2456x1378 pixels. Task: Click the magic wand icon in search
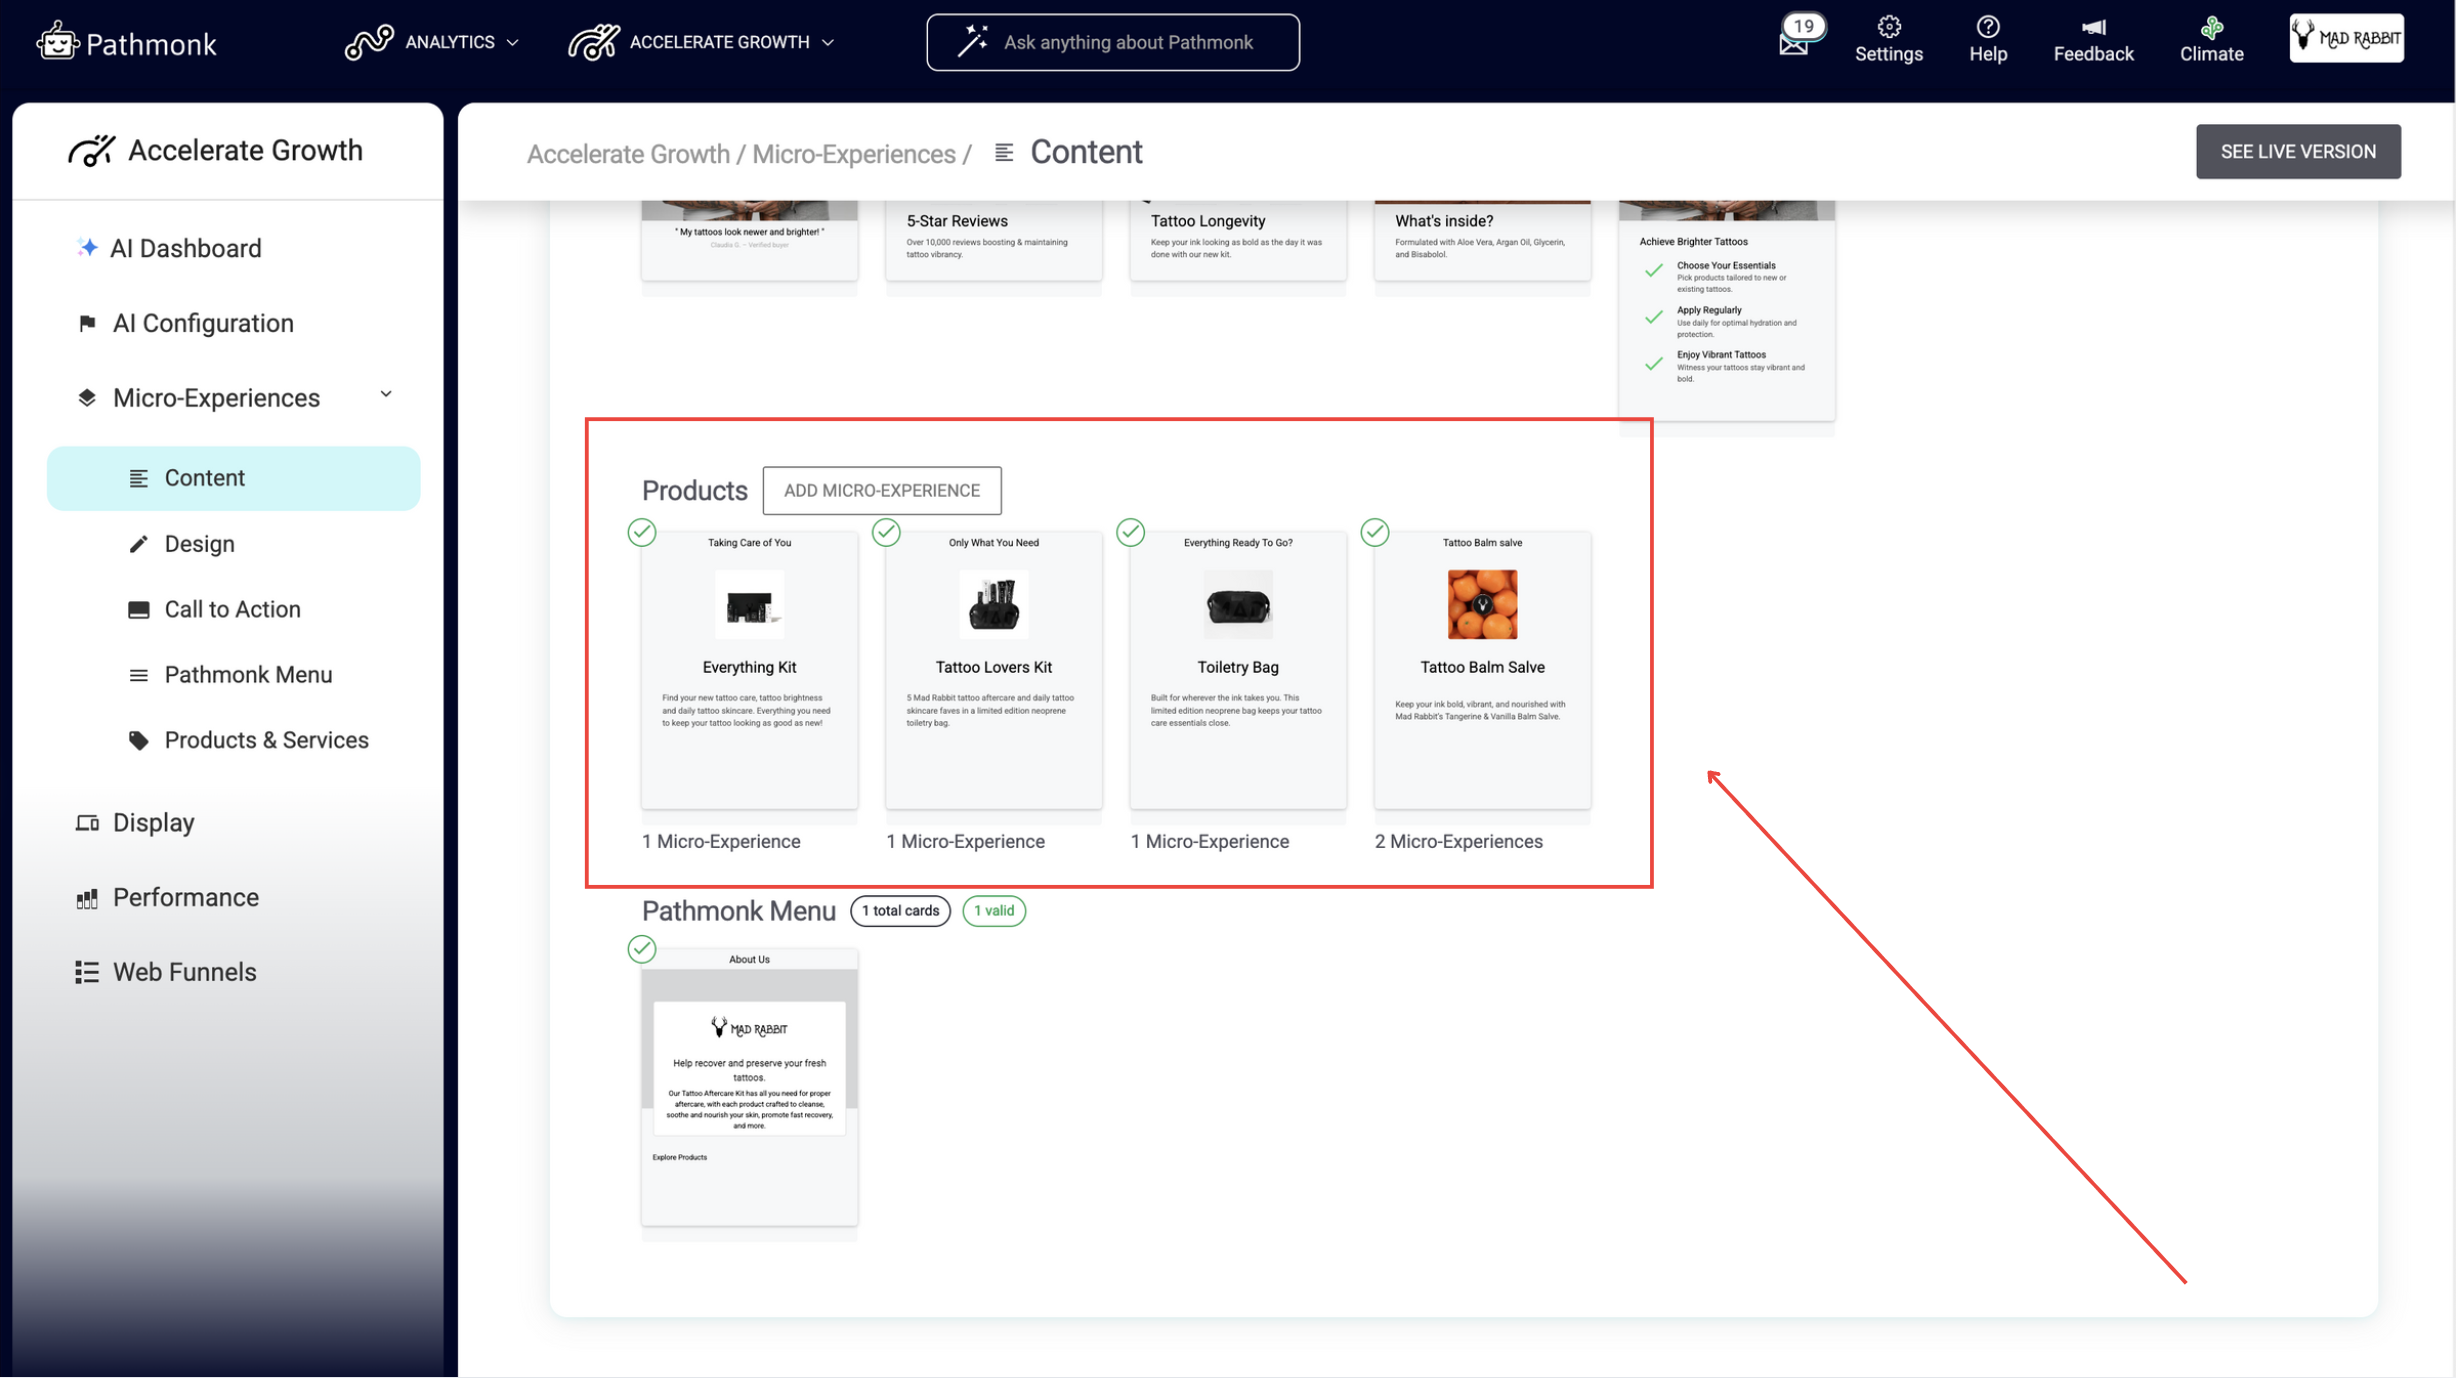pos(973,42)
